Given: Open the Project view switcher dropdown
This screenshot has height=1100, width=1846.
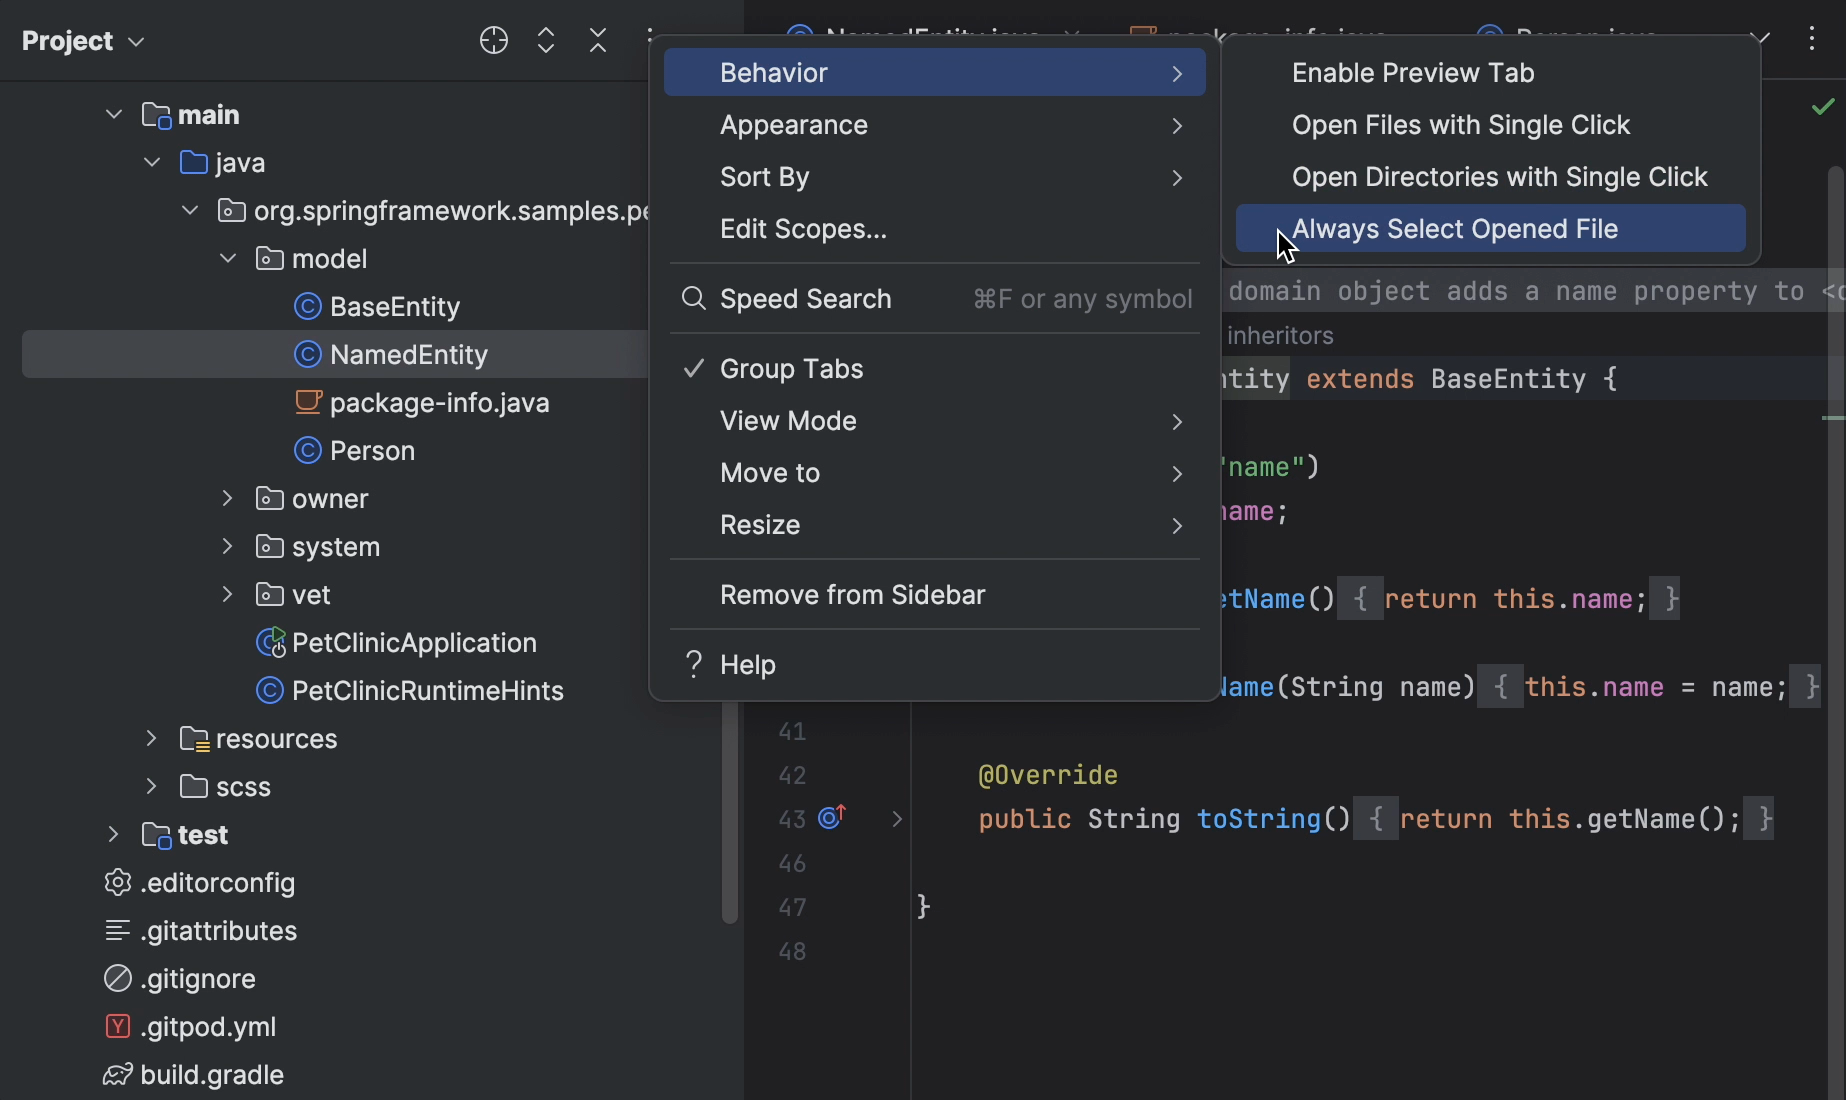Looking at the screenshot, I should [x=136, y=41].
